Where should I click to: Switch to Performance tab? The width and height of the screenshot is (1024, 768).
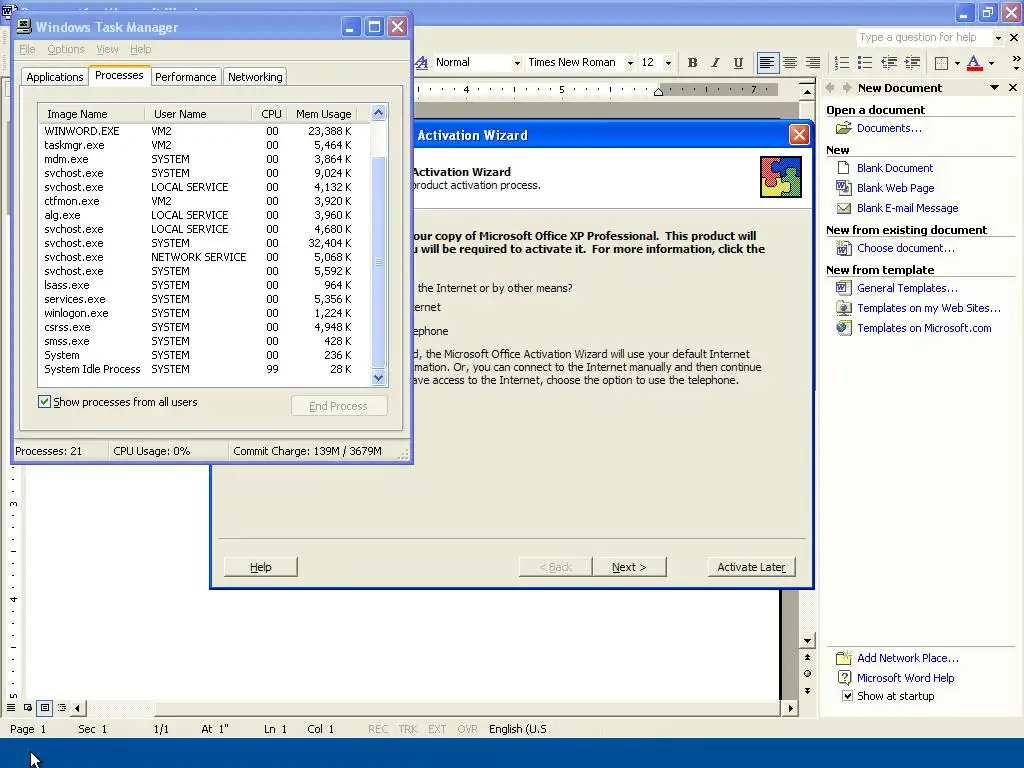[185, 77]
